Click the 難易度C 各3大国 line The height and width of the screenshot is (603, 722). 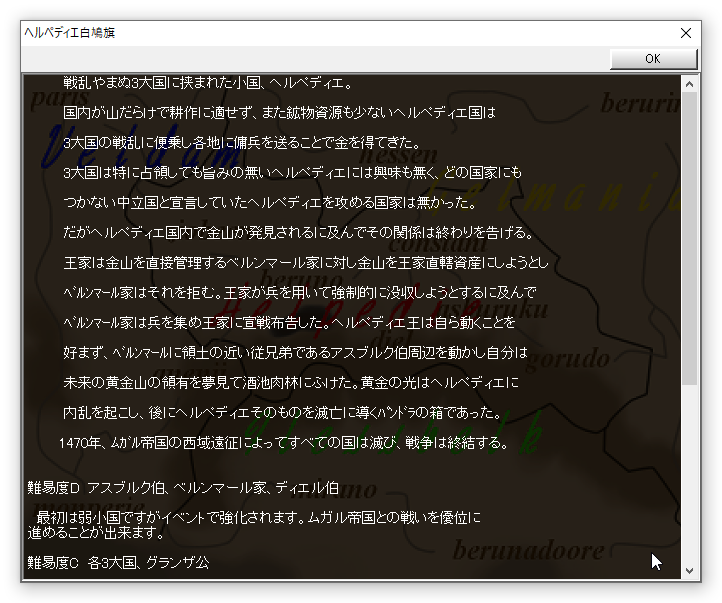pyautogui.click(x=118, y=563)
